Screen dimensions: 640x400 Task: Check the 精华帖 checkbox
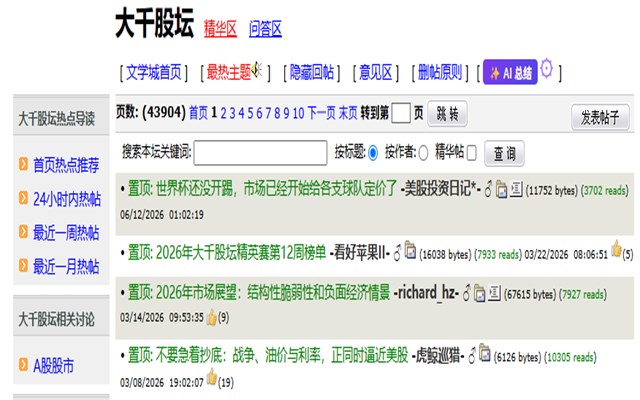click(471, 153)
